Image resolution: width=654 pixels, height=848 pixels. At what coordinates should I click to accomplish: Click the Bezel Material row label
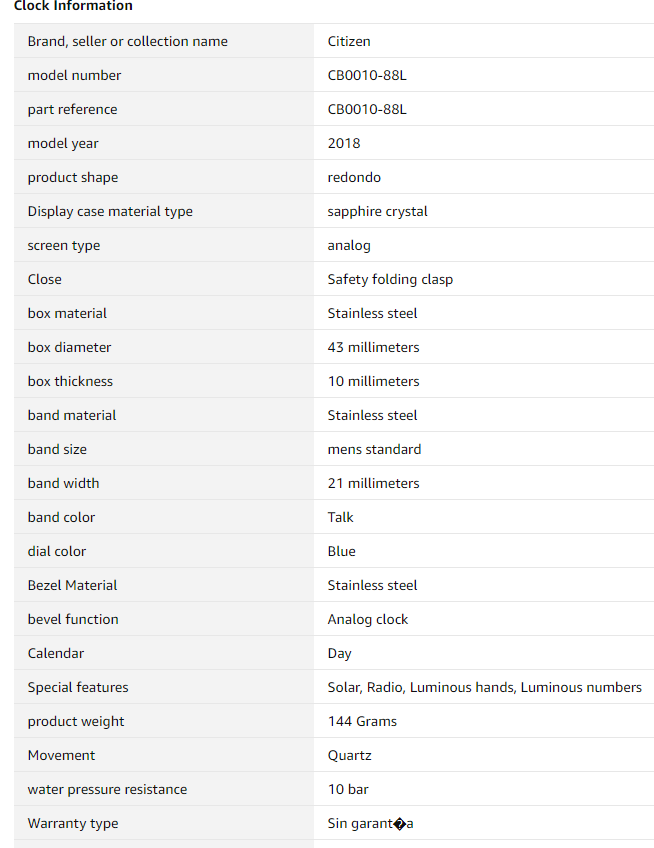click(x=72, y=585)
